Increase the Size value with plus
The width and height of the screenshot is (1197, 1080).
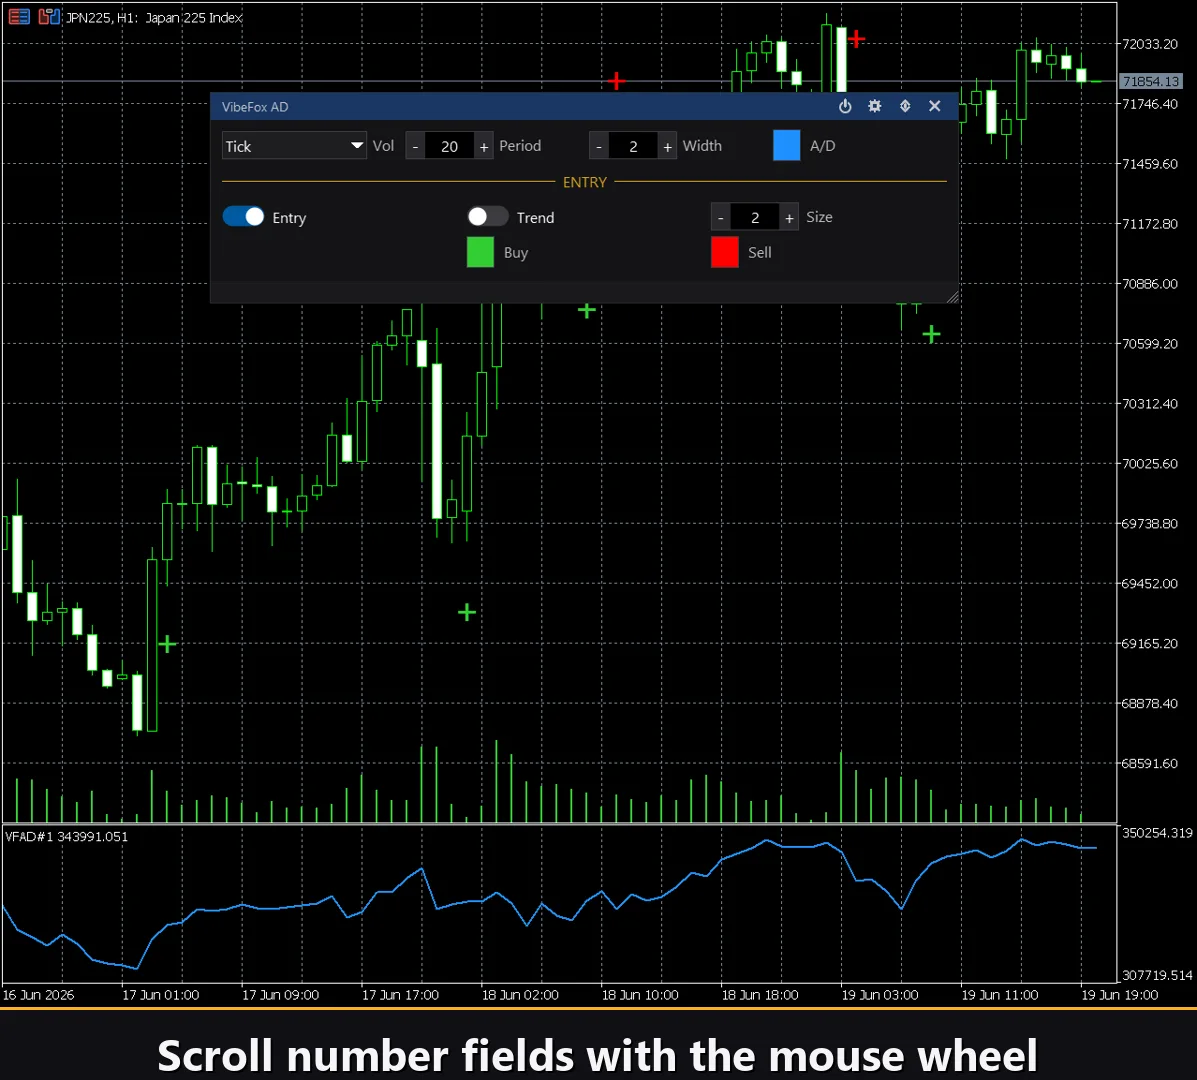pyautogui.click(x=789, y=218)
